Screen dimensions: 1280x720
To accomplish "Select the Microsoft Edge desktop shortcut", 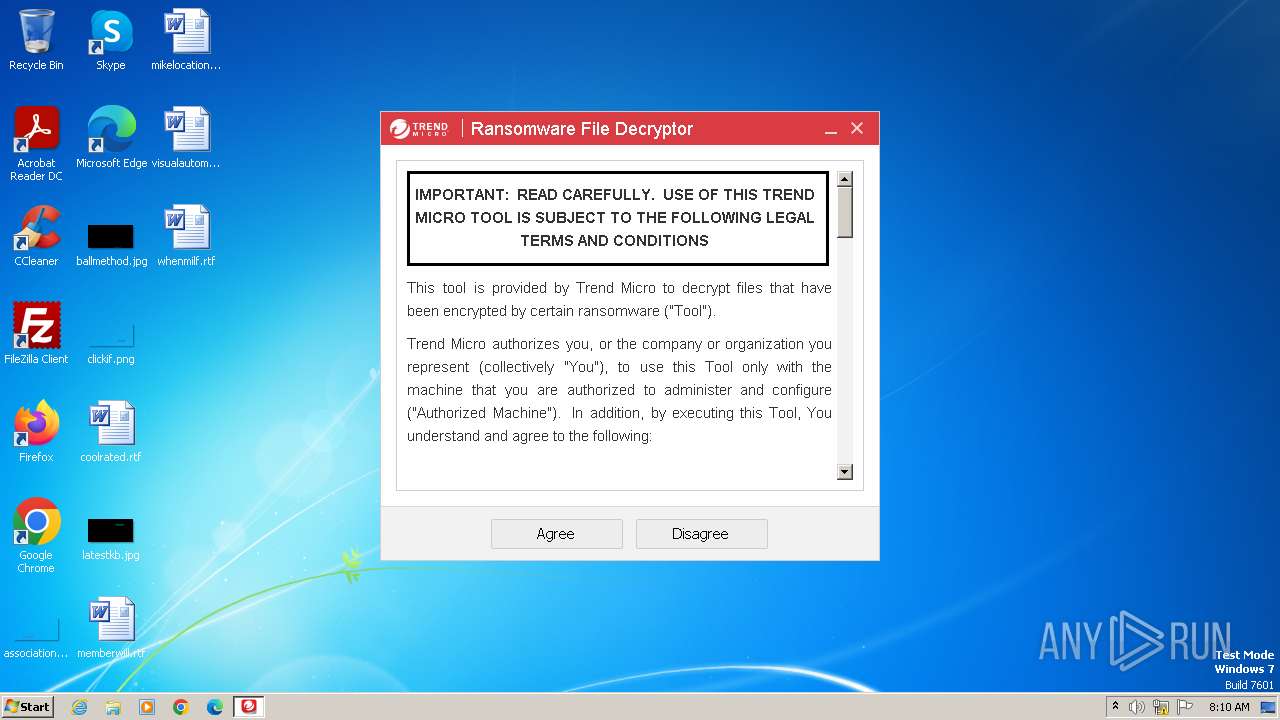I will (111, 138).
